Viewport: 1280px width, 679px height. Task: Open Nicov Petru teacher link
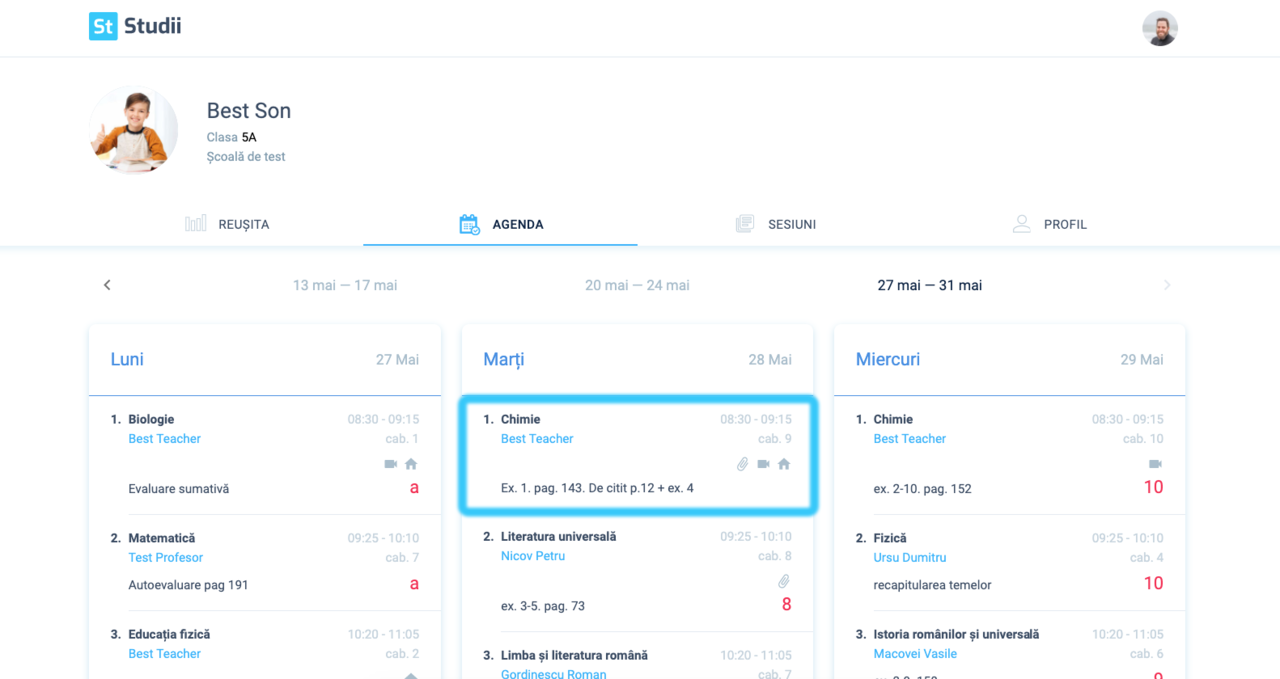click(x=533, y=556)
